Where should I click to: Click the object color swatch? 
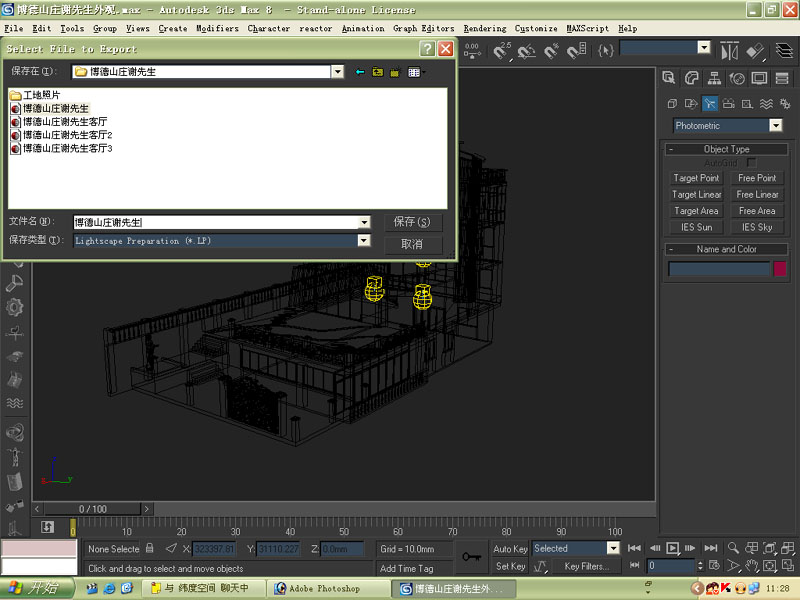tap(780, 269)
